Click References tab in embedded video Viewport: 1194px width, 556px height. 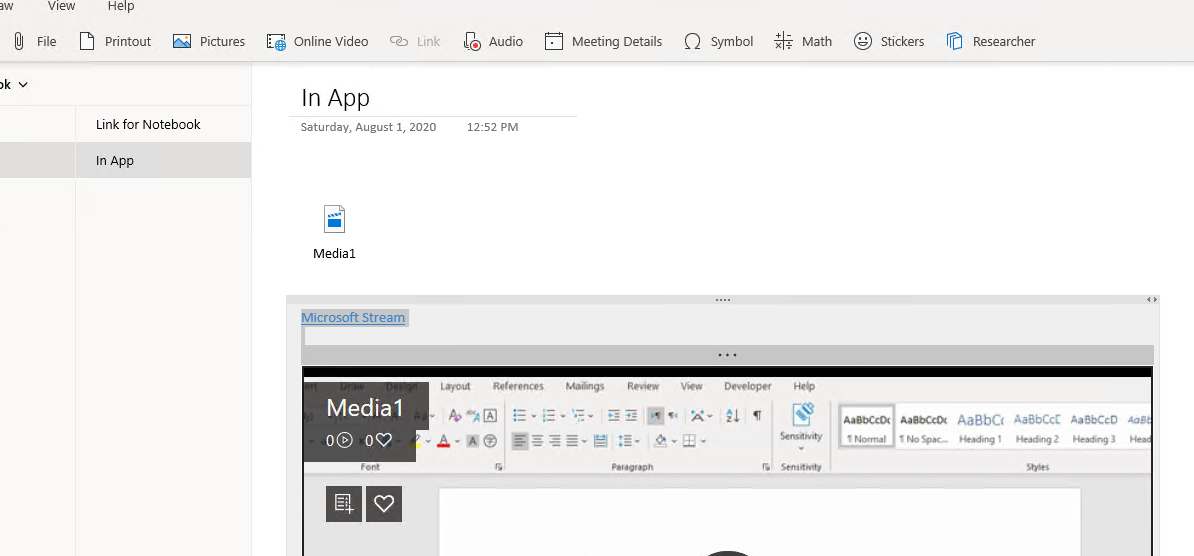[x=519, y=386]
